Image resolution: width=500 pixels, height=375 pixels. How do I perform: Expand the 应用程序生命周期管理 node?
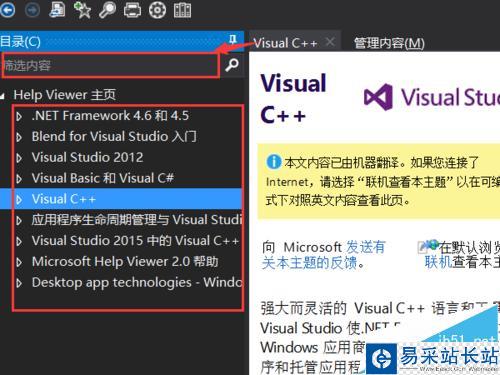pos(19,221)
